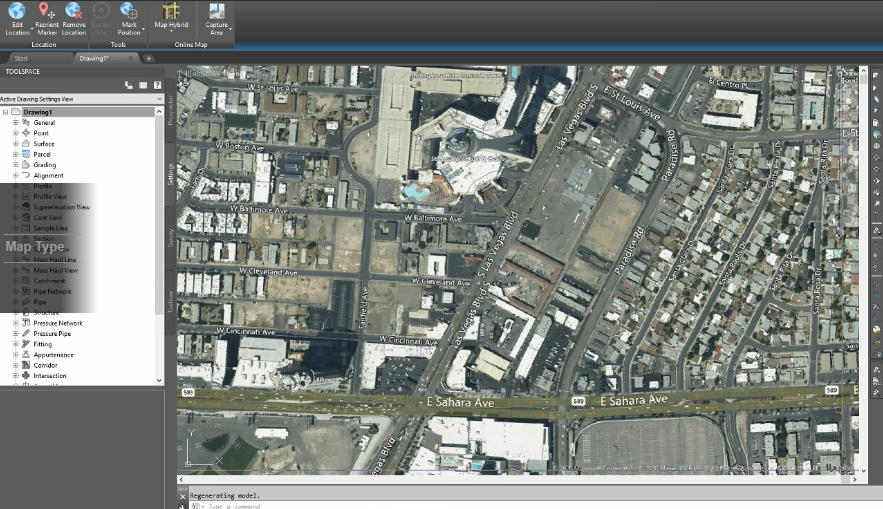Collapse the Drawing1 root node

pos(6,112)
